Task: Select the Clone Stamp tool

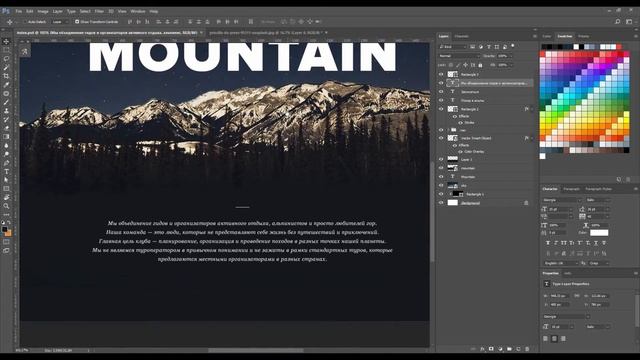Action: tap(6, 111)
